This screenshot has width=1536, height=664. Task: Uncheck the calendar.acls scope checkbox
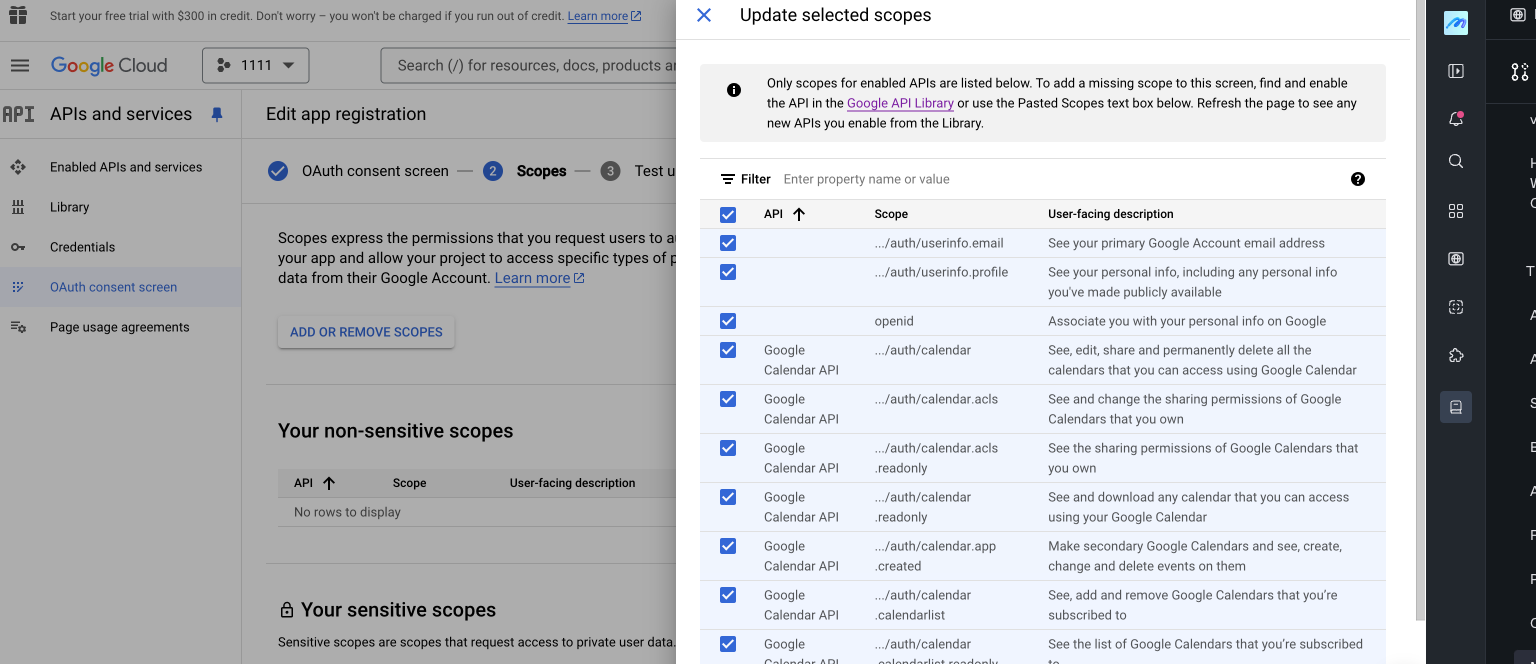tap(728, 399)
